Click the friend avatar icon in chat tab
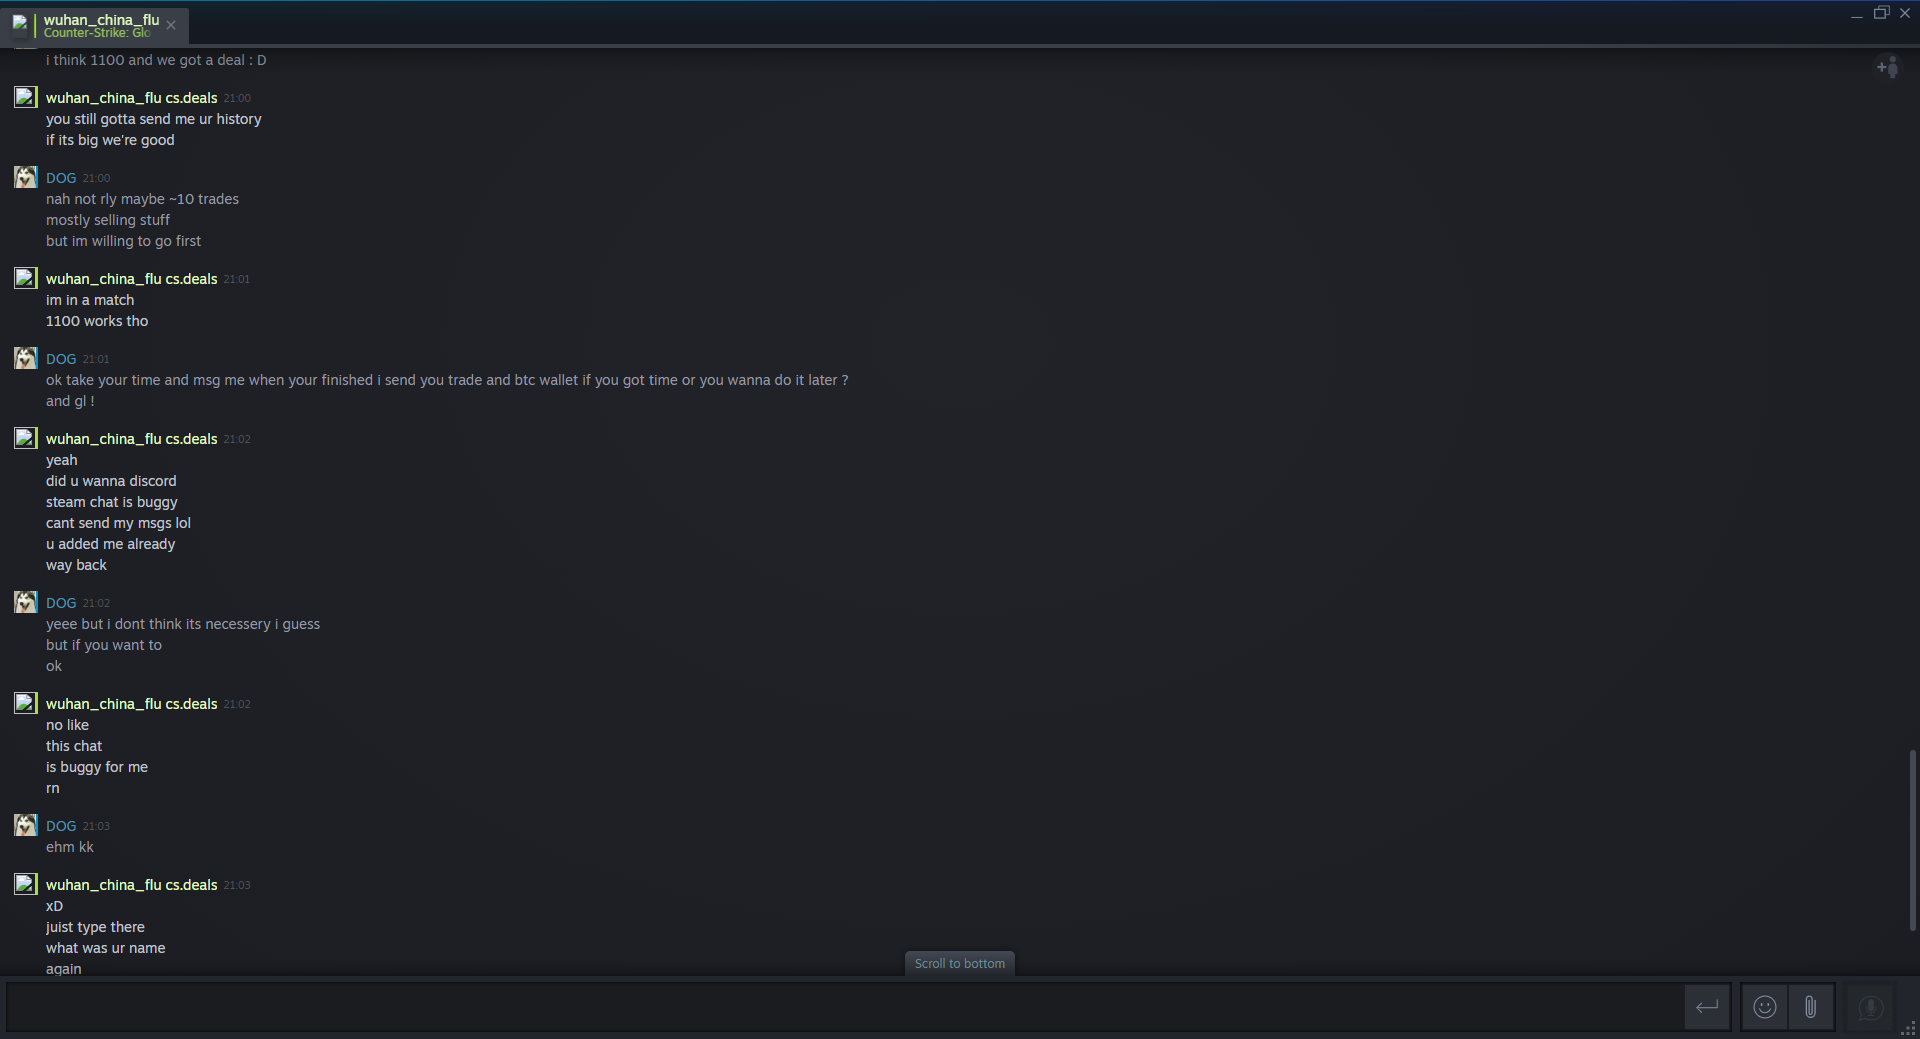 [x=20, y=24]
